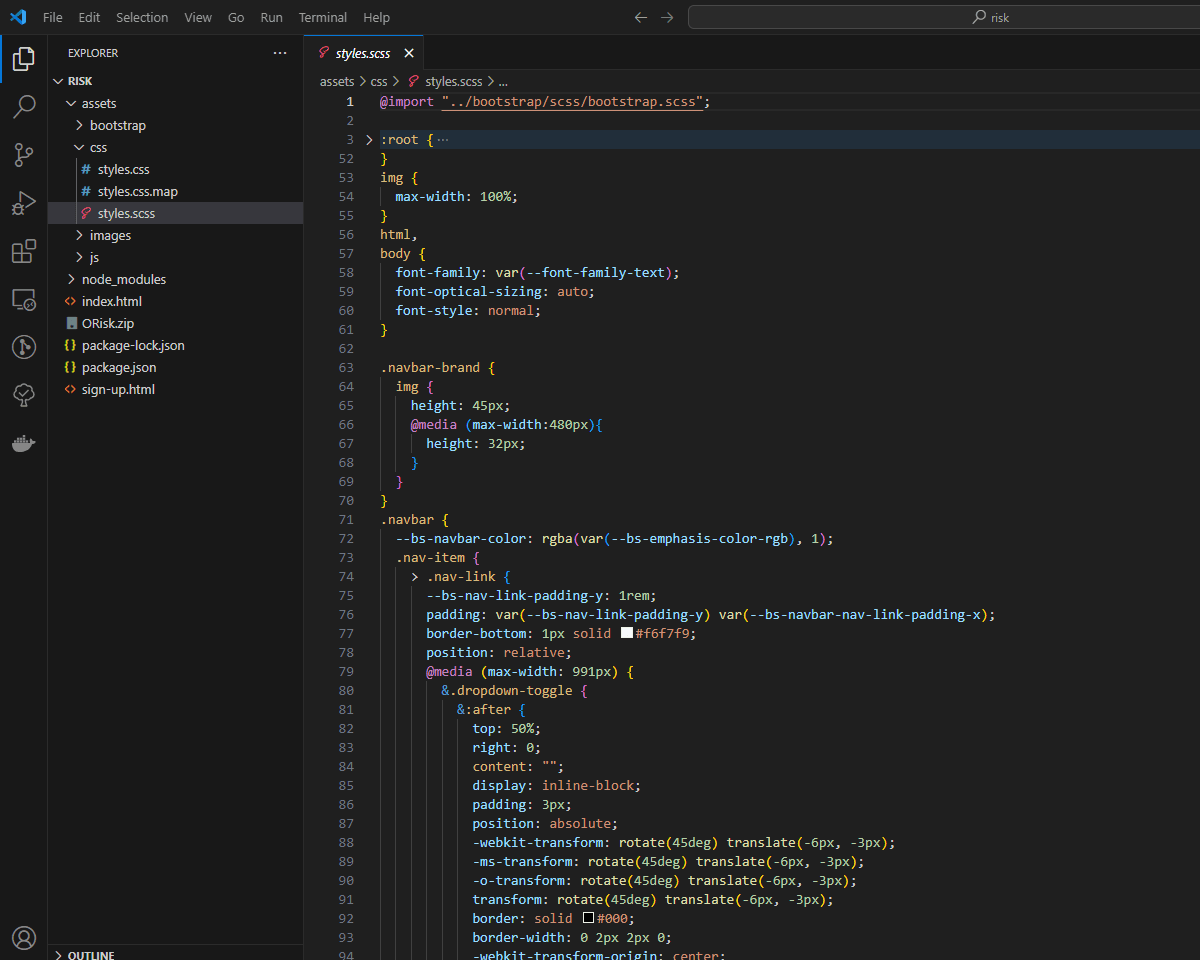Go back using the navigation arrow
This screenshot has height=960, width=1200.
(641, 17)
